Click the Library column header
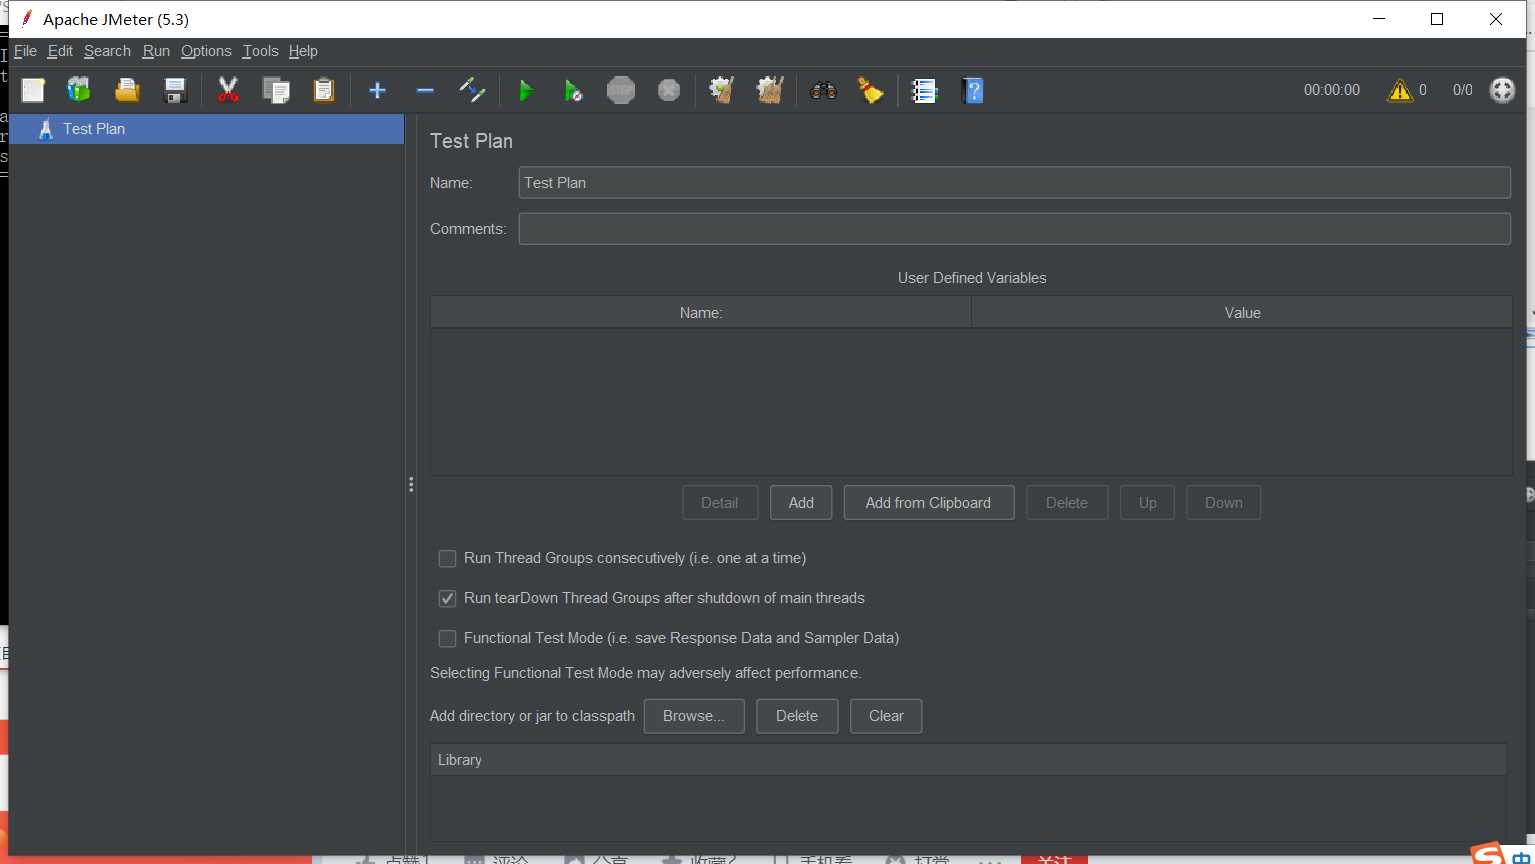Image resolution: width=1535 pixels, height=864 pixels. (x=968, y=760)
